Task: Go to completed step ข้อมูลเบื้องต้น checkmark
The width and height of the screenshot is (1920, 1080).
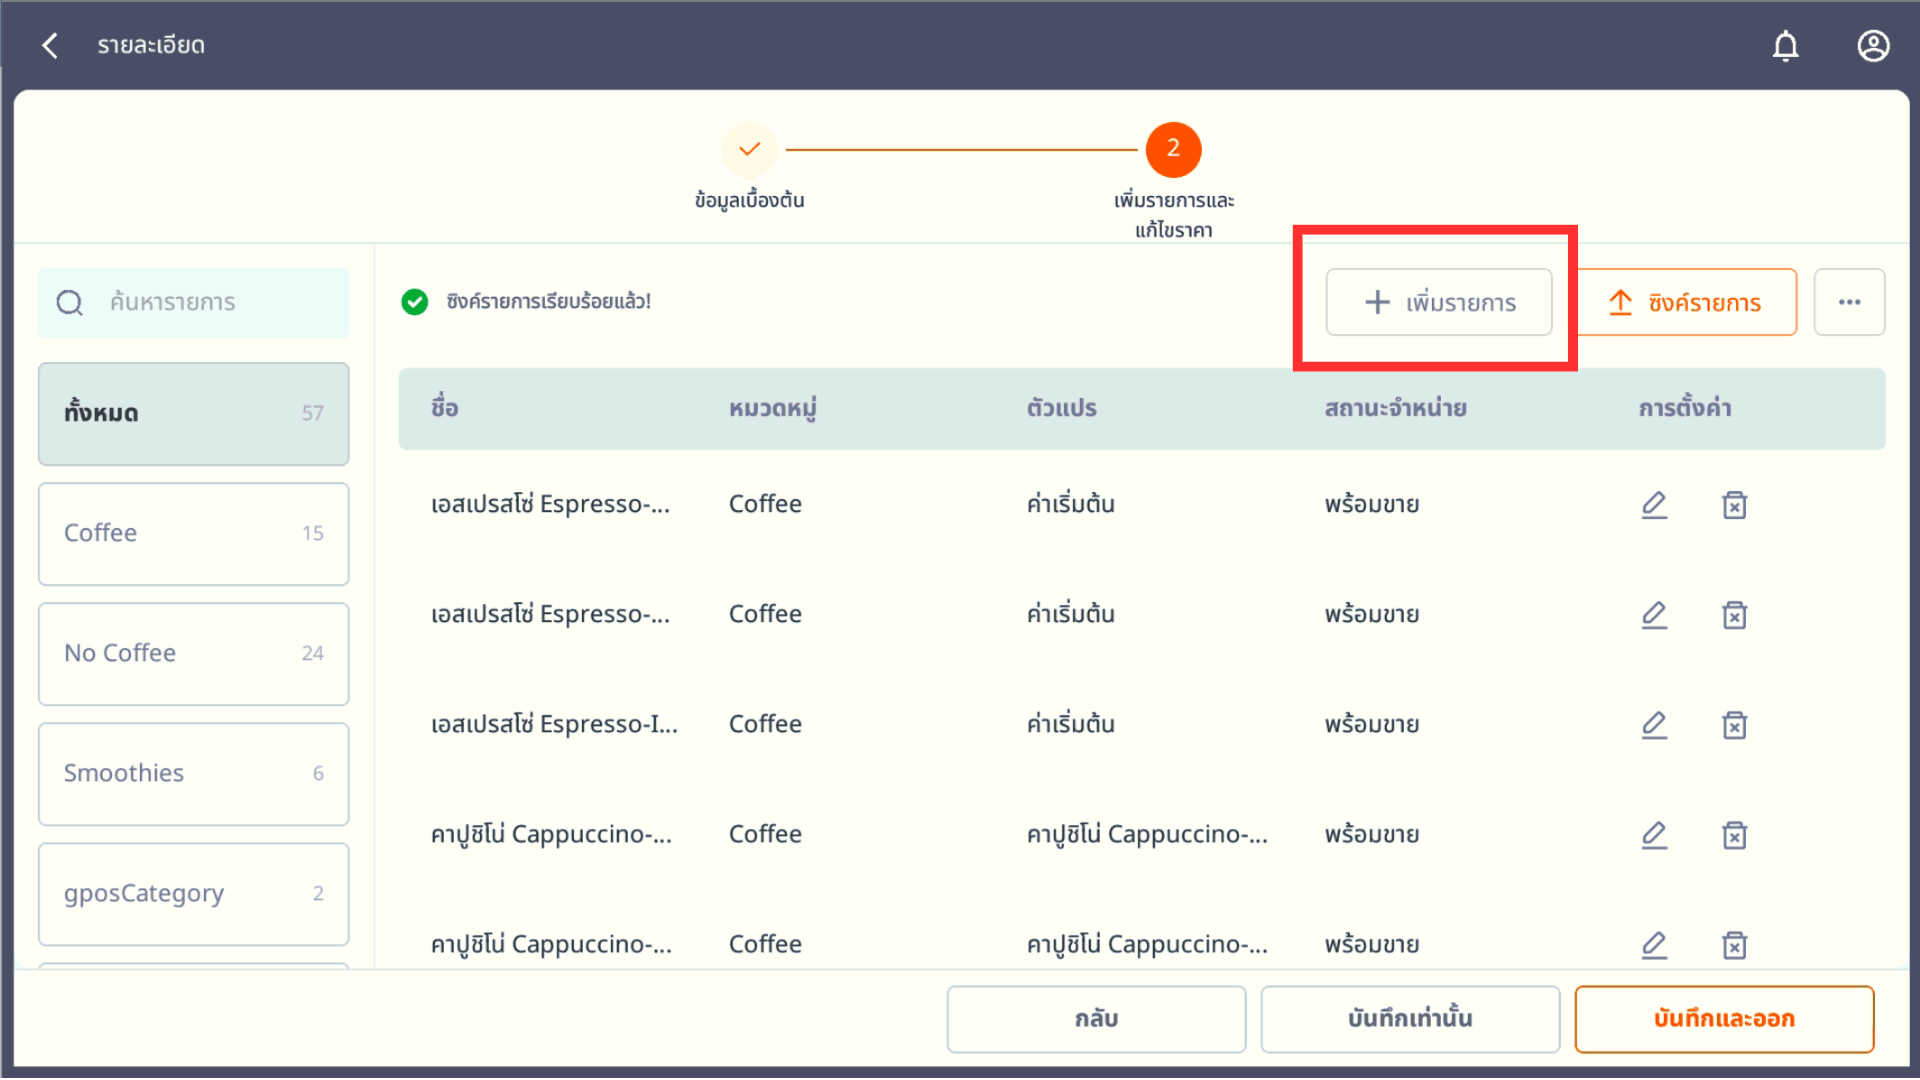Action: coord(749,150)
